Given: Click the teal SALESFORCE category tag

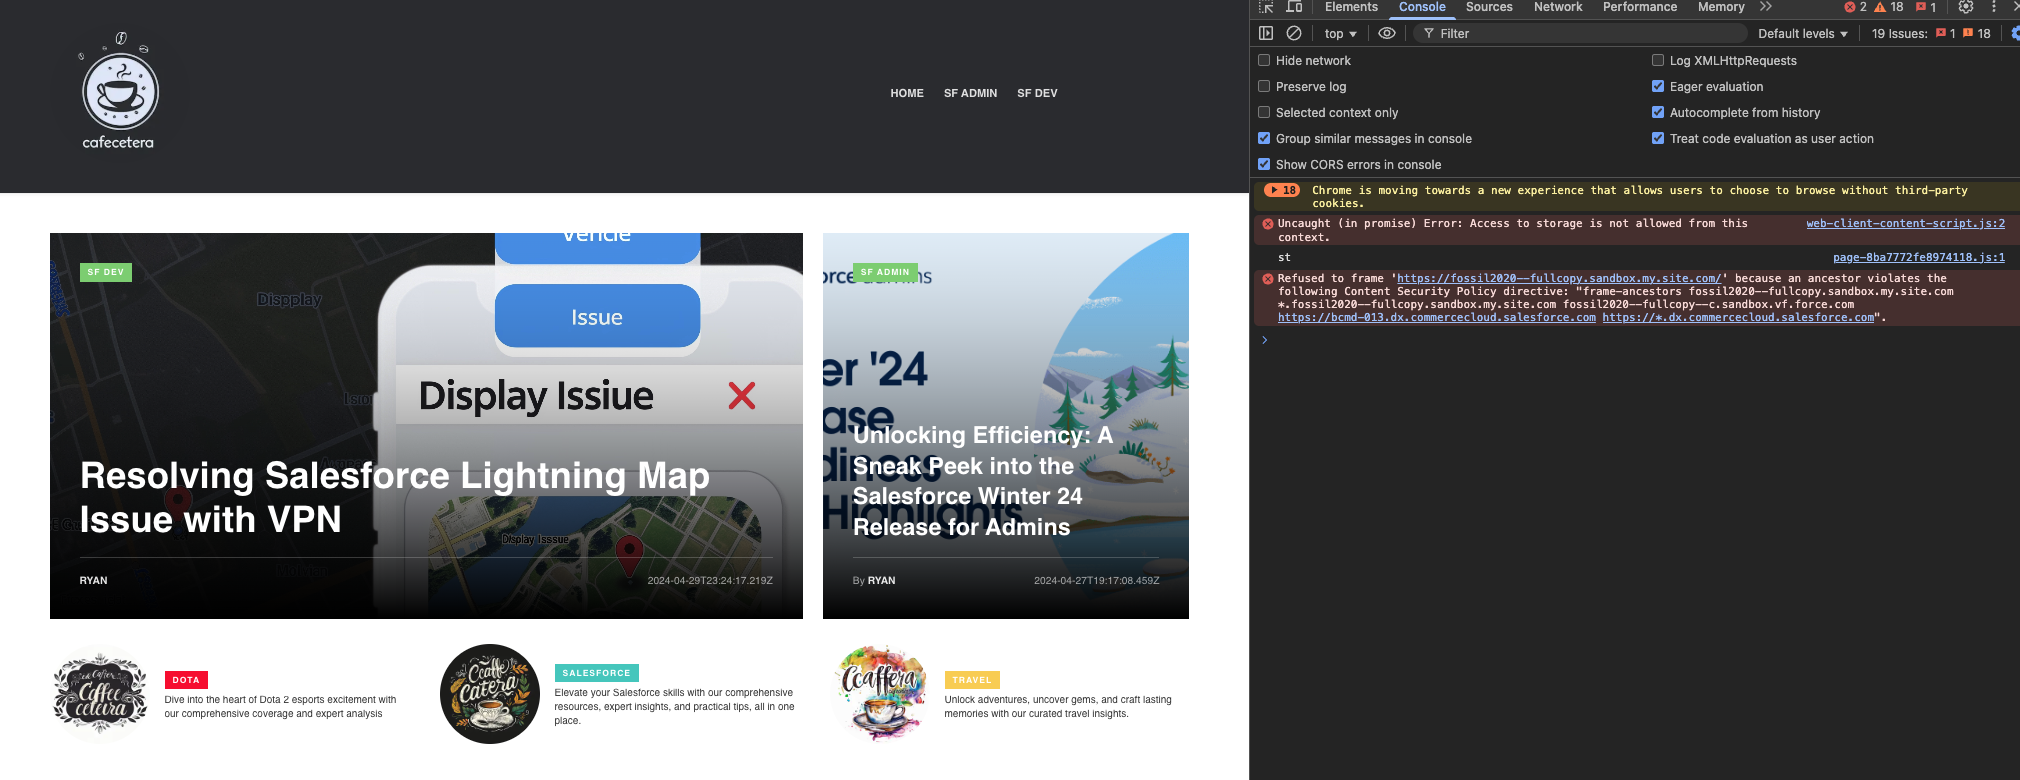Looking at the screenshot, I should click(x=596, y=673).
